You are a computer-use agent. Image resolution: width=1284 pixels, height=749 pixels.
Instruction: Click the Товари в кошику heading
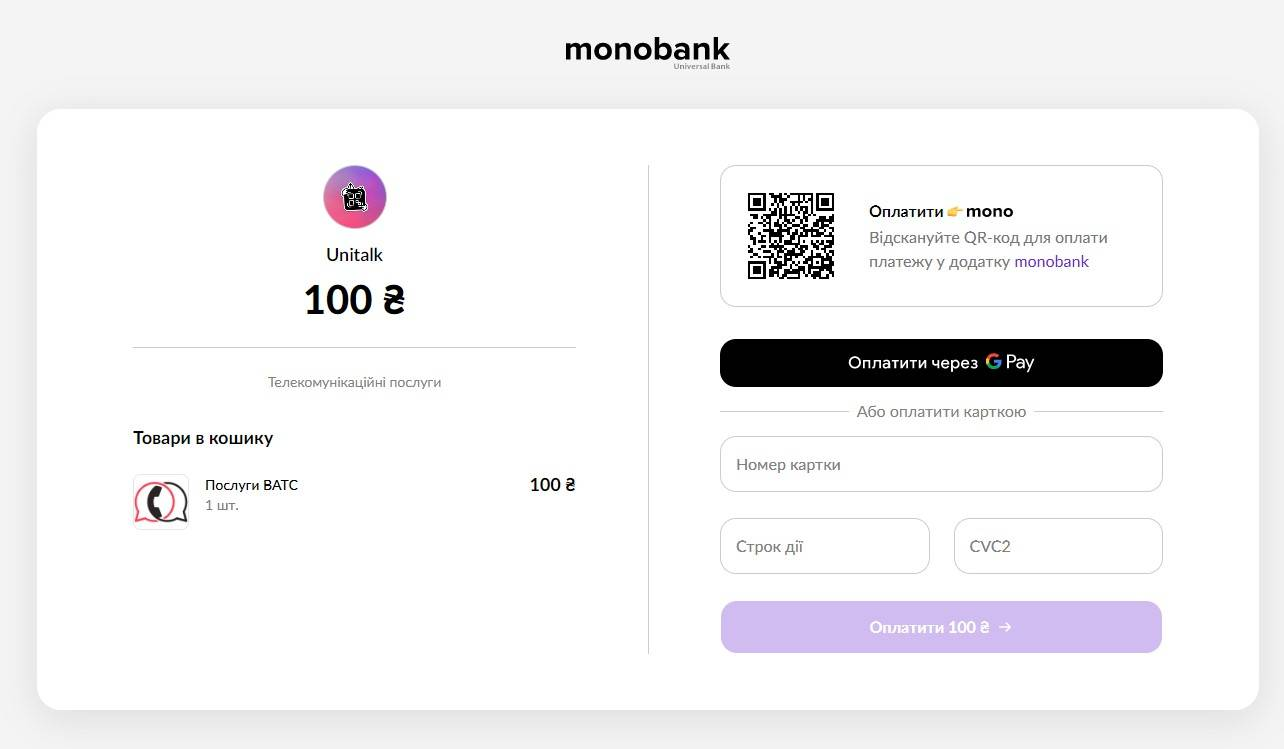[x=203, y=438]
